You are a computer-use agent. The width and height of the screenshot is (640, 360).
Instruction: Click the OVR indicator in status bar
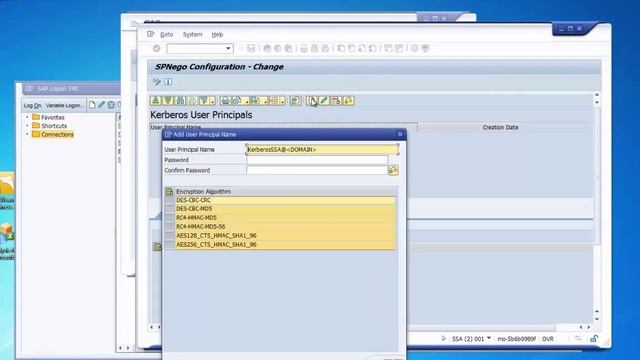tap(547, 339)
